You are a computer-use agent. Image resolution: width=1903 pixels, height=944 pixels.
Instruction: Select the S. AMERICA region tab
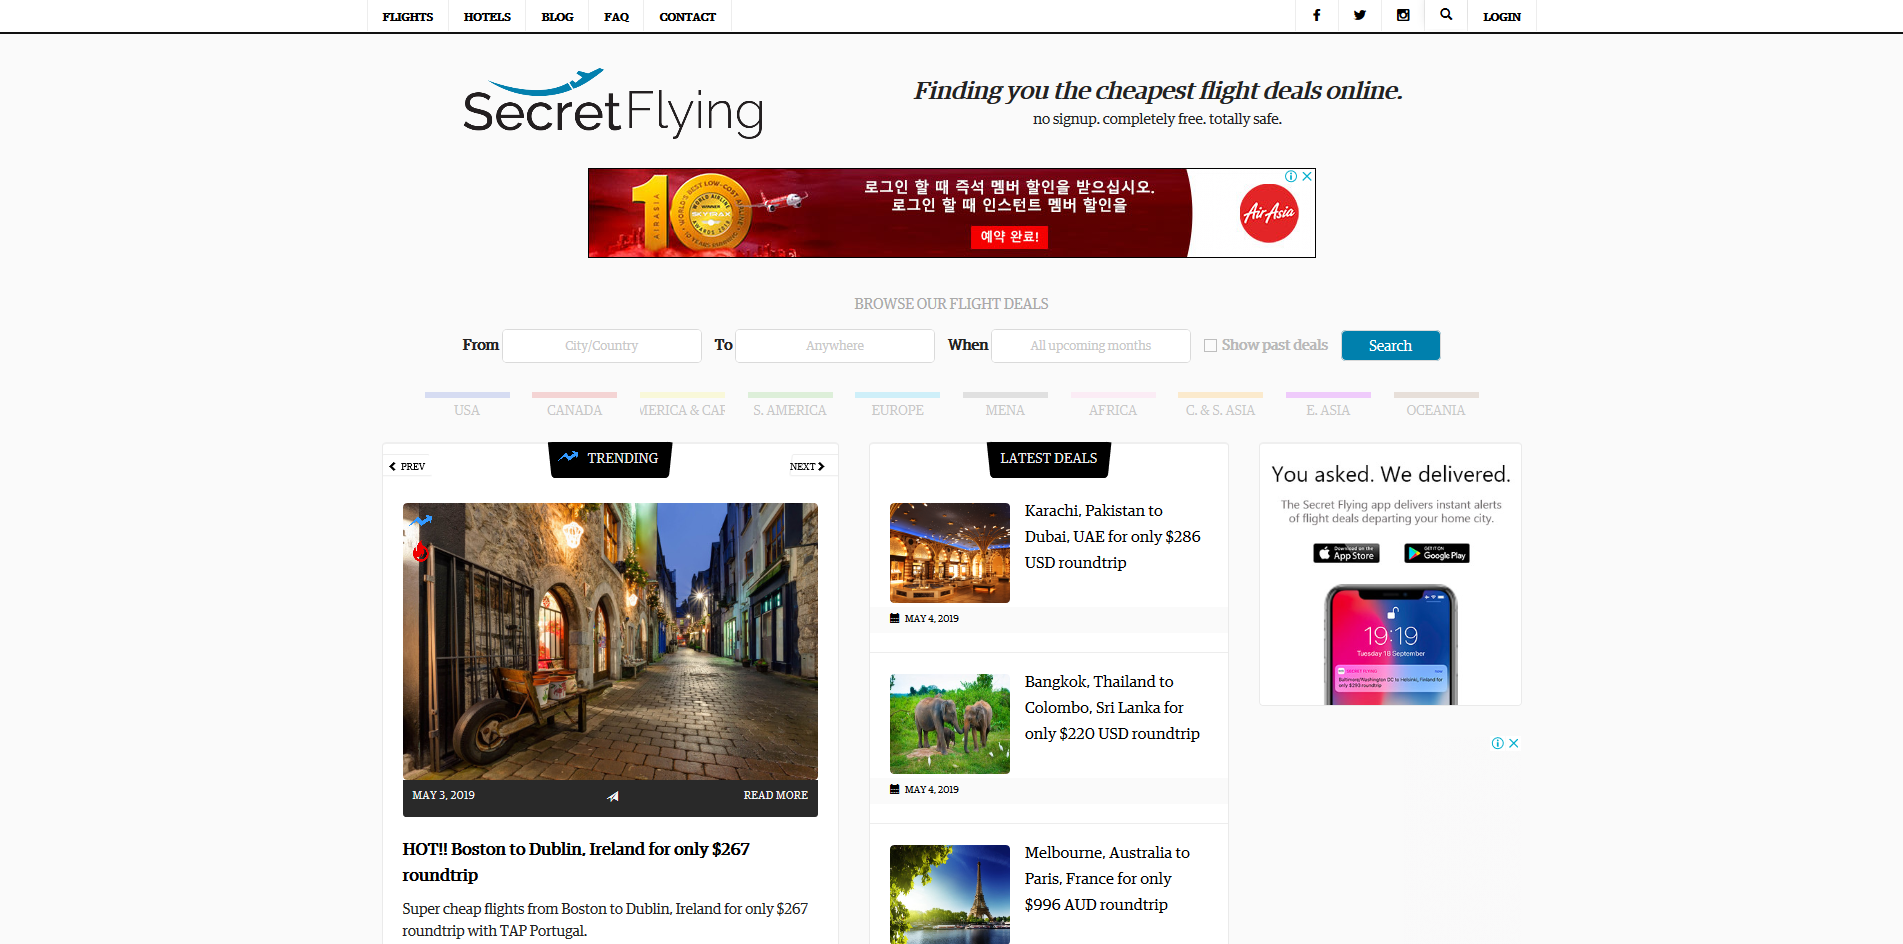790,405
